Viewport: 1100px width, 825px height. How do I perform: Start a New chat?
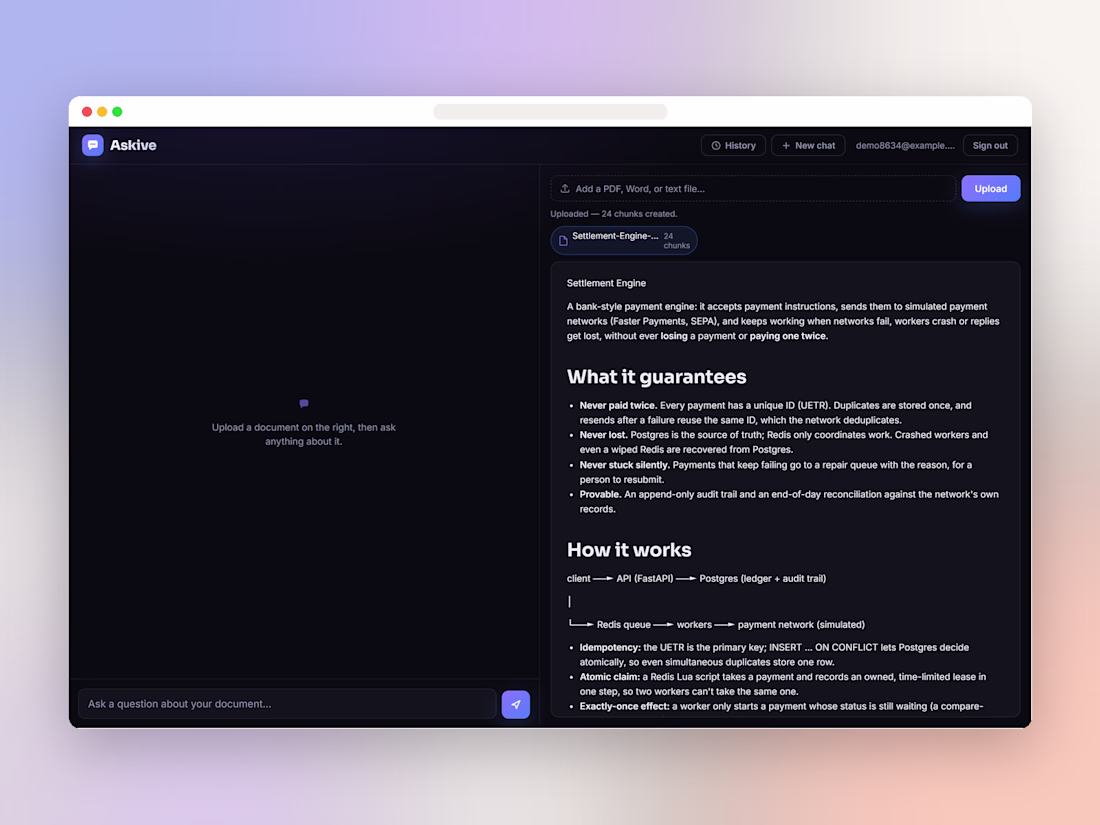click(x=808, y=146)
